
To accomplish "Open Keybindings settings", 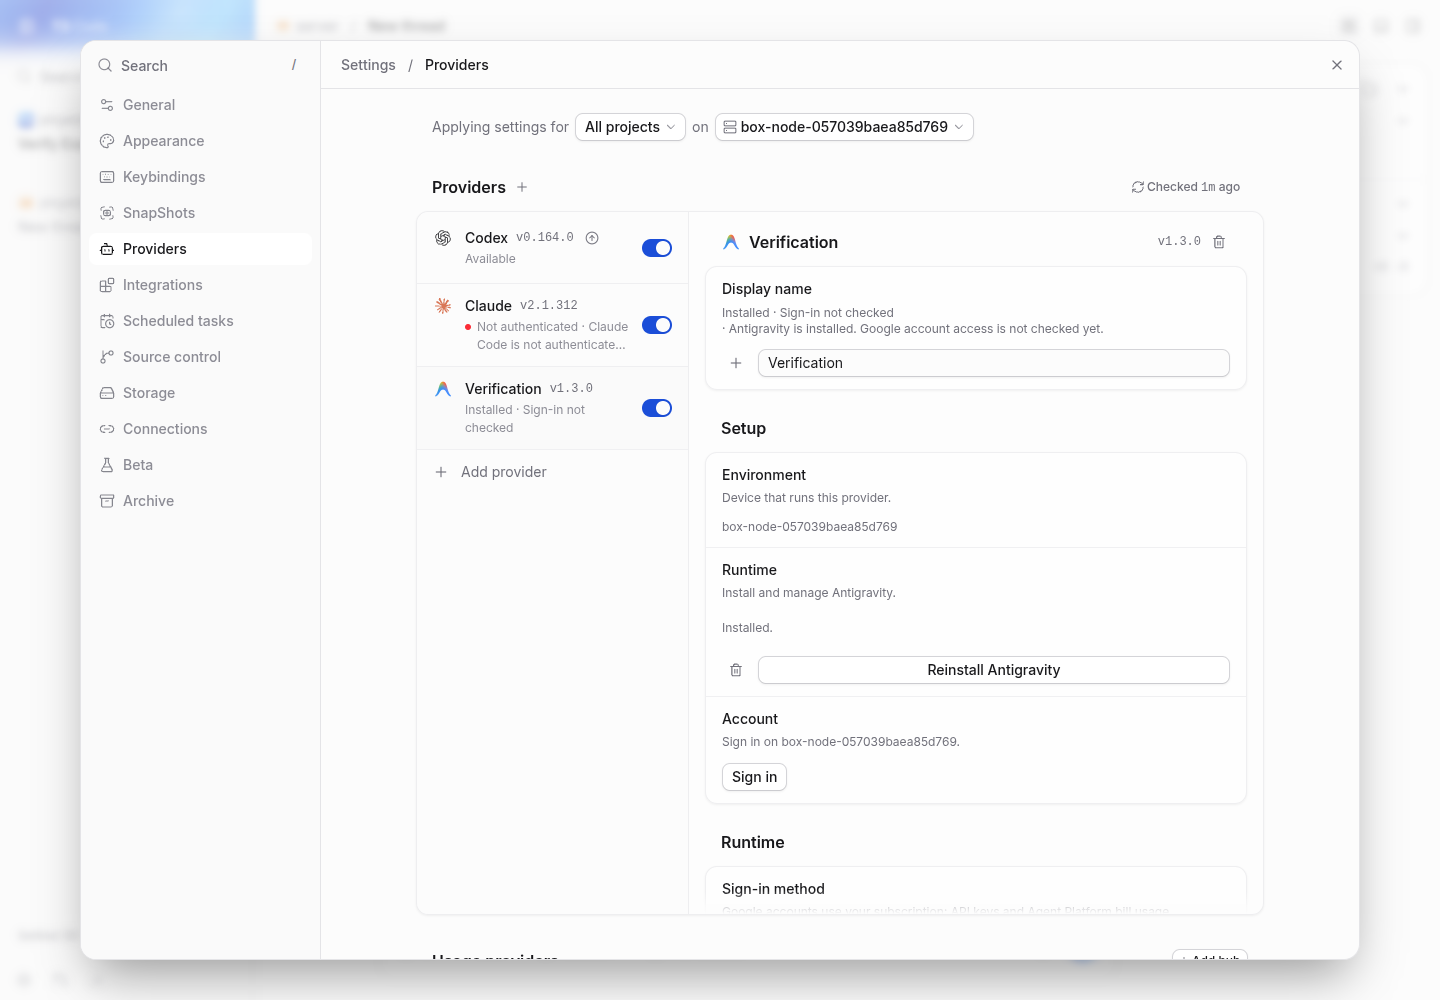I will pos(200,177).
